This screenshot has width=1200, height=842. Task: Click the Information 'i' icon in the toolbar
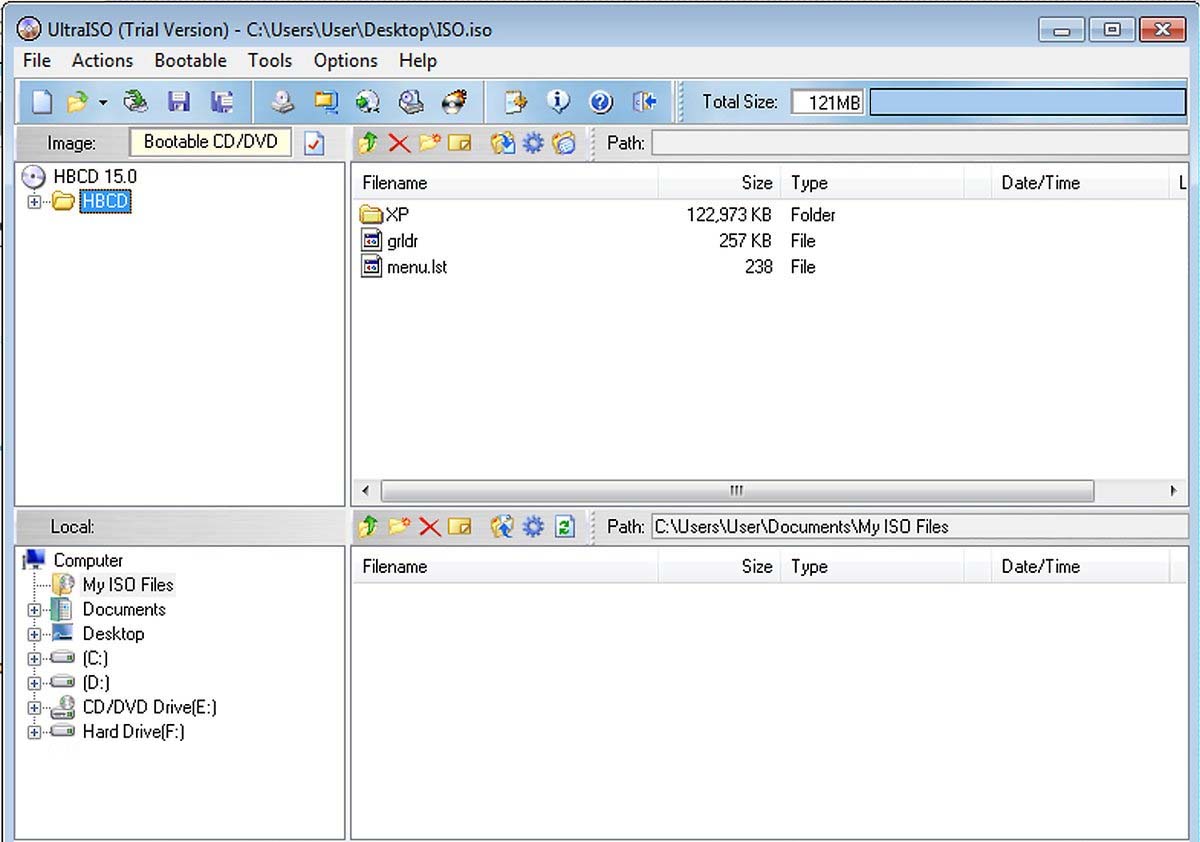pos(558,102)
